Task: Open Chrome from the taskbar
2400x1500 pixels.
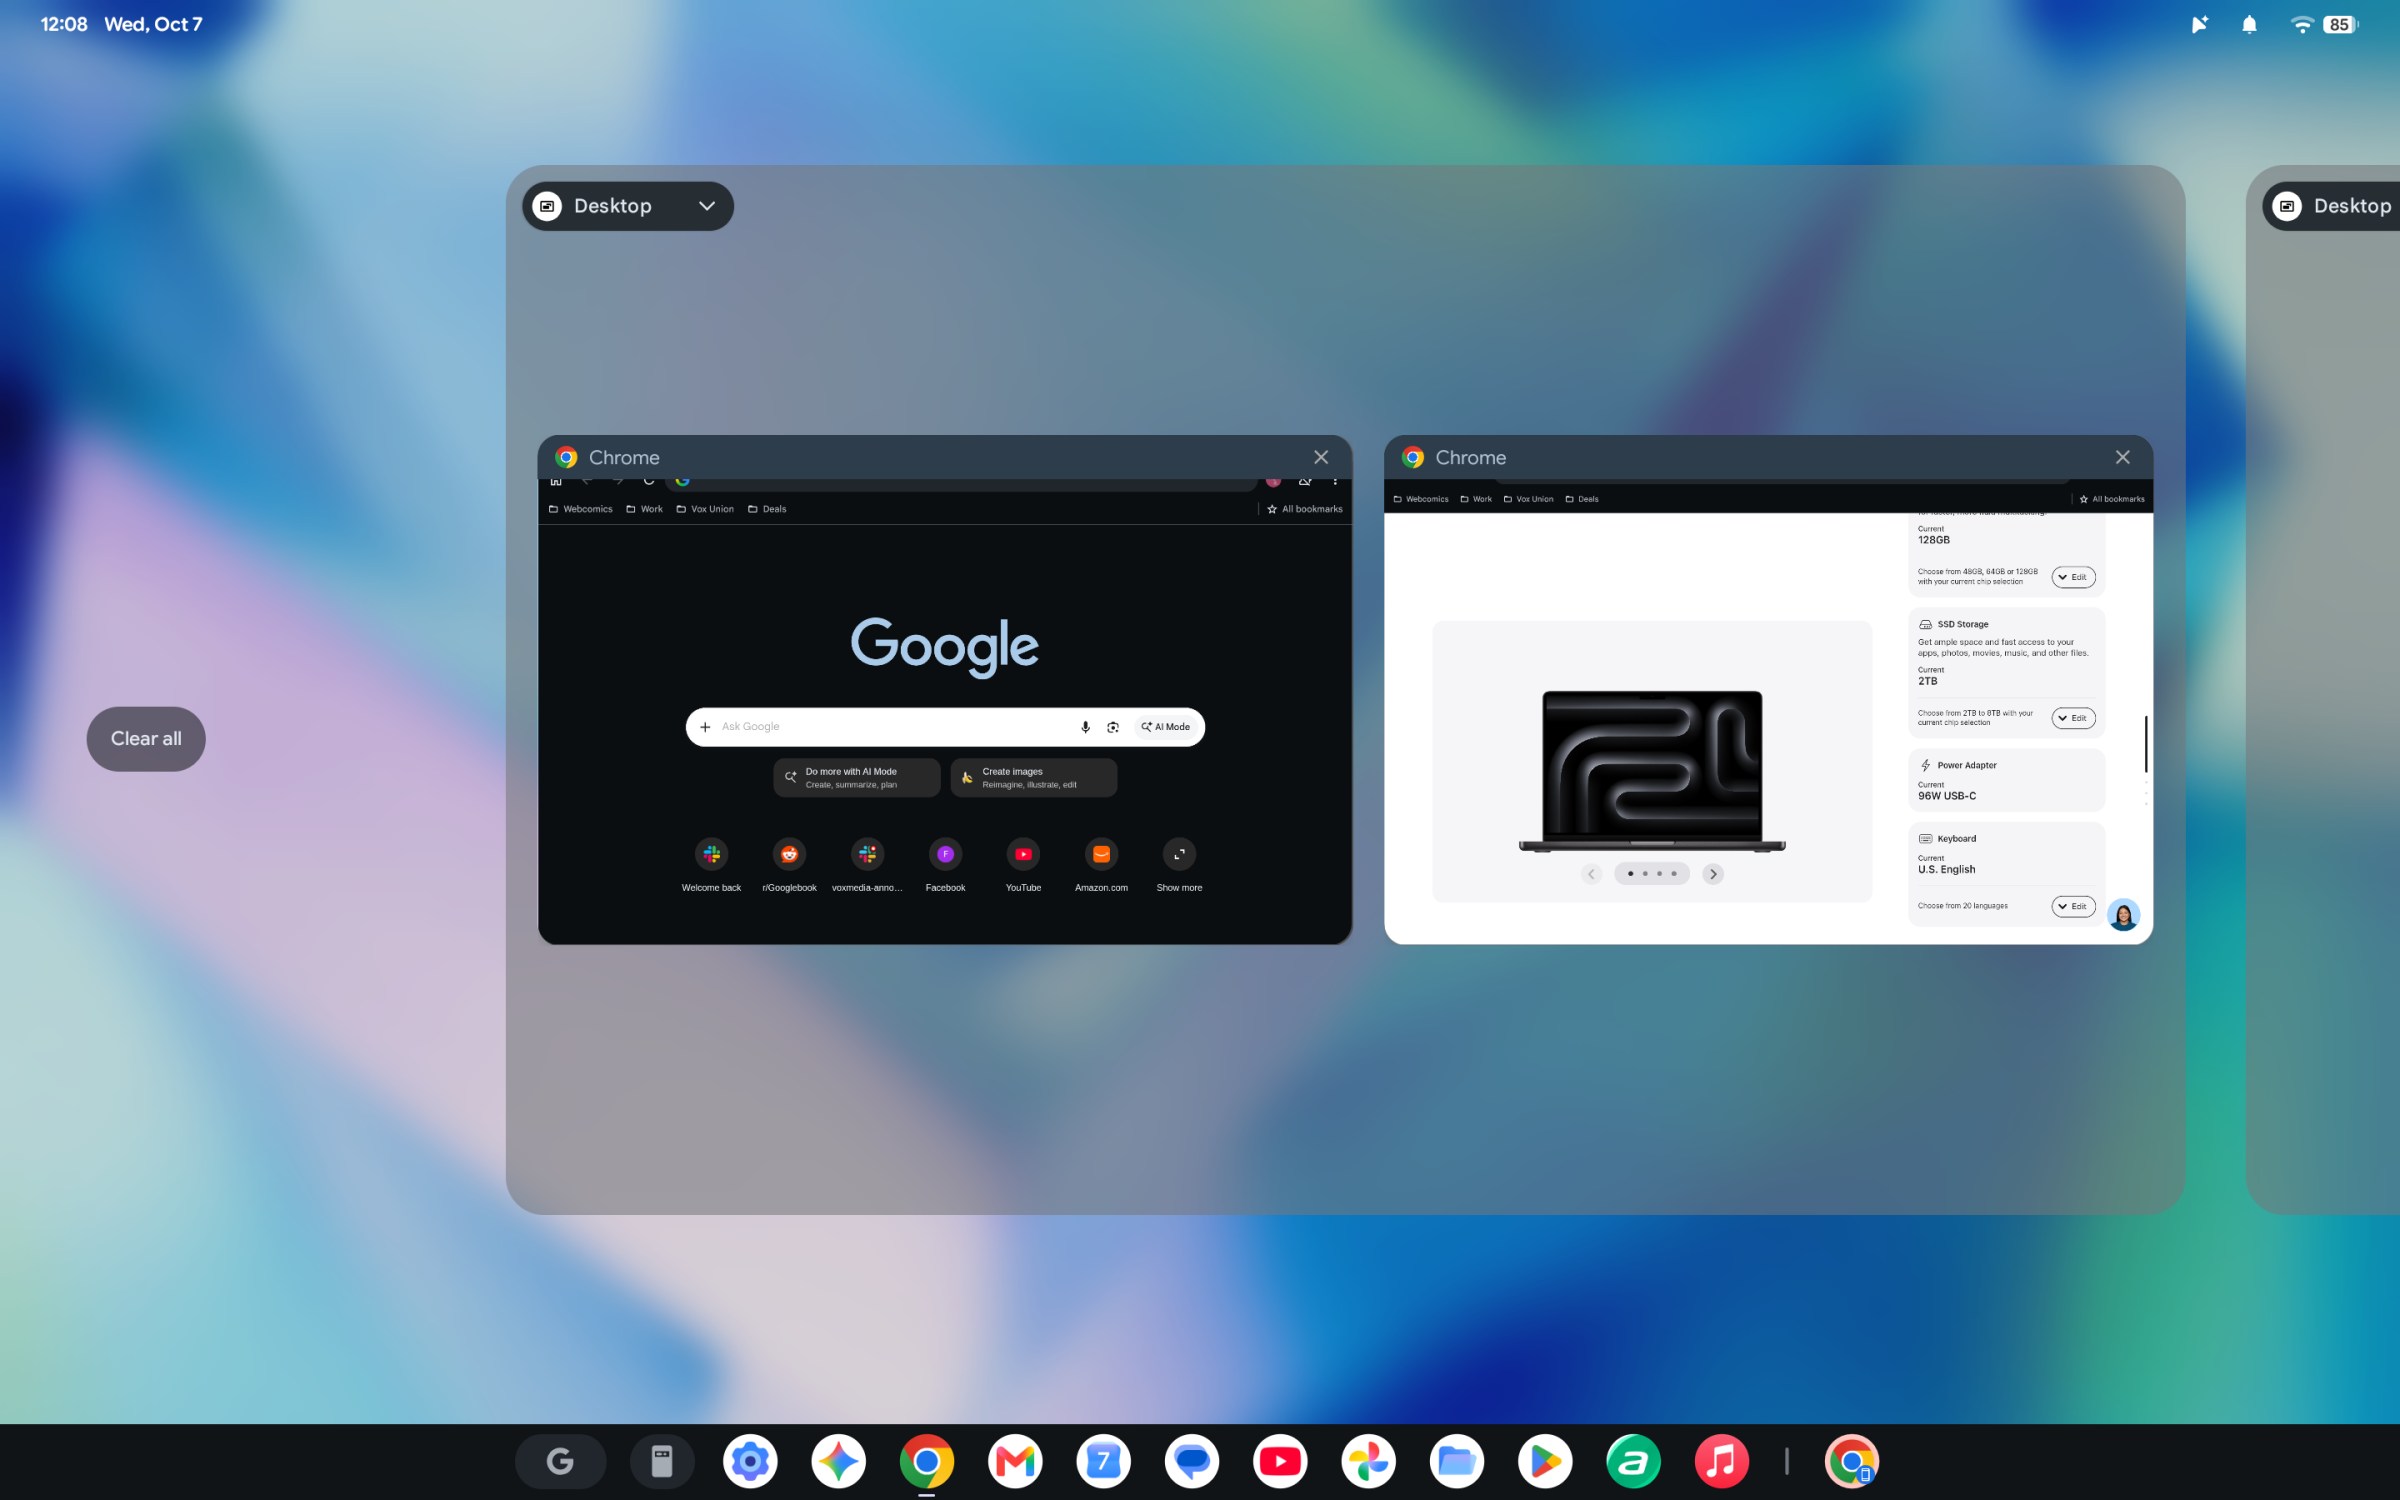Action: [x=926, y=1461]
